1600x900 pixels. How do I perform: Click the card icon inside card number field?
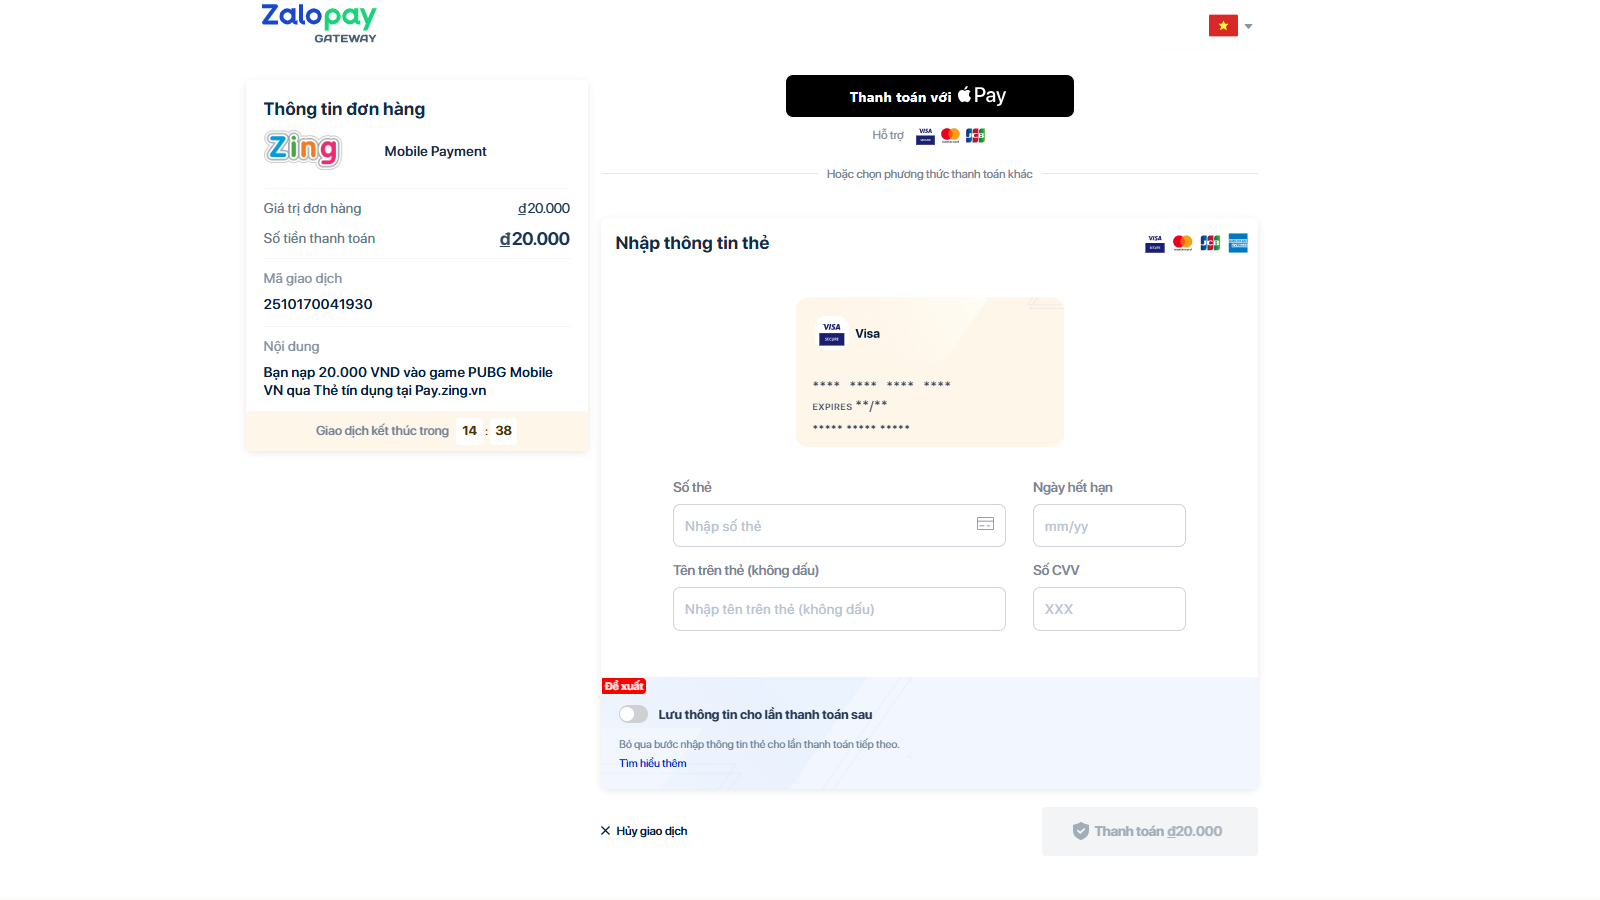tap(985, 524)
